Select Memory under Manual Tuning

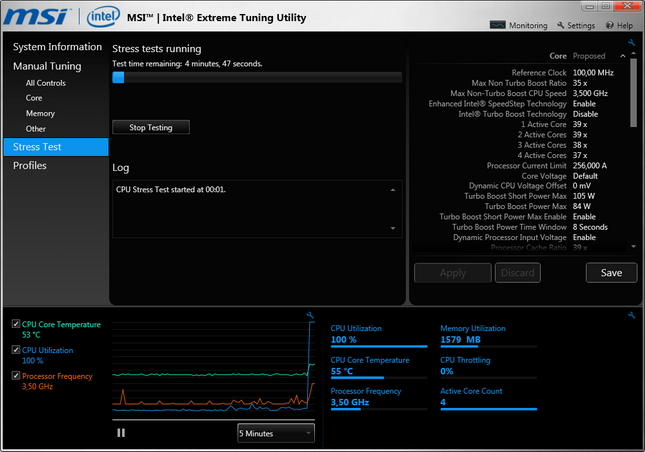point(40,114)
